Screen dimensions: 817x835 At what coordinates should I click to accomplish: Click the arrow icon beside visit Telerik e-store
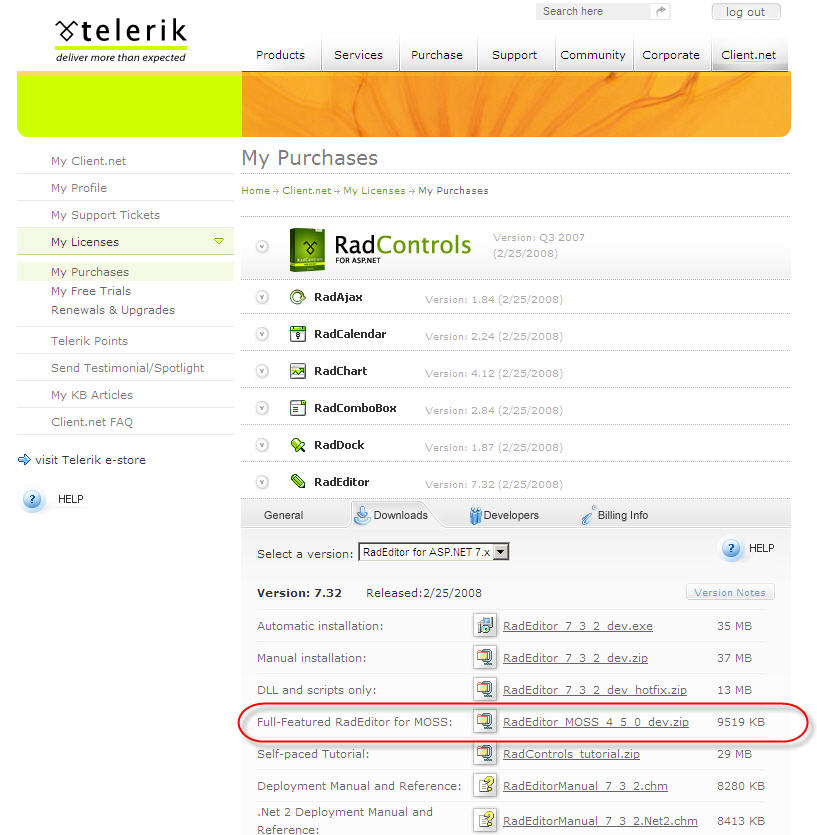[24, 460]
